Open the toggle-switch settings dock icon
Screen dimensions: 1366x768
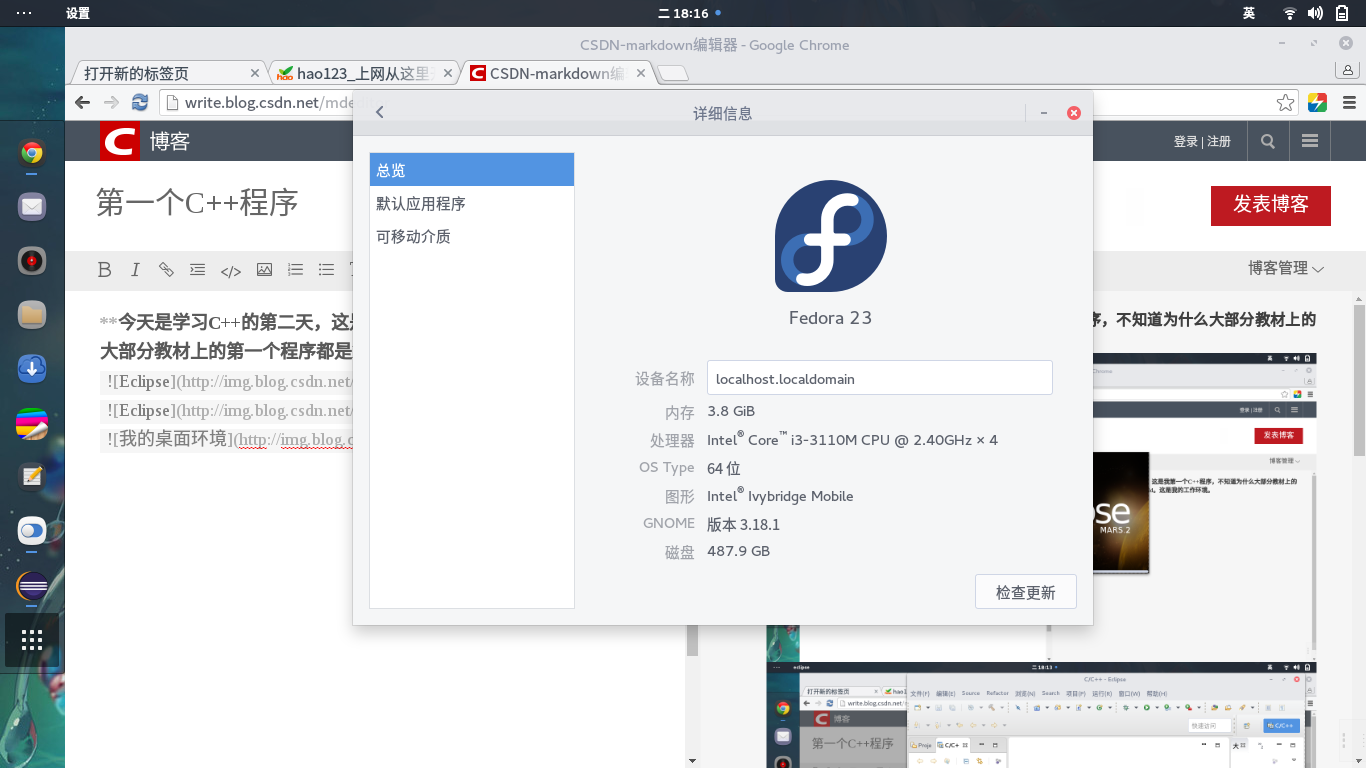tap(32, 531)
